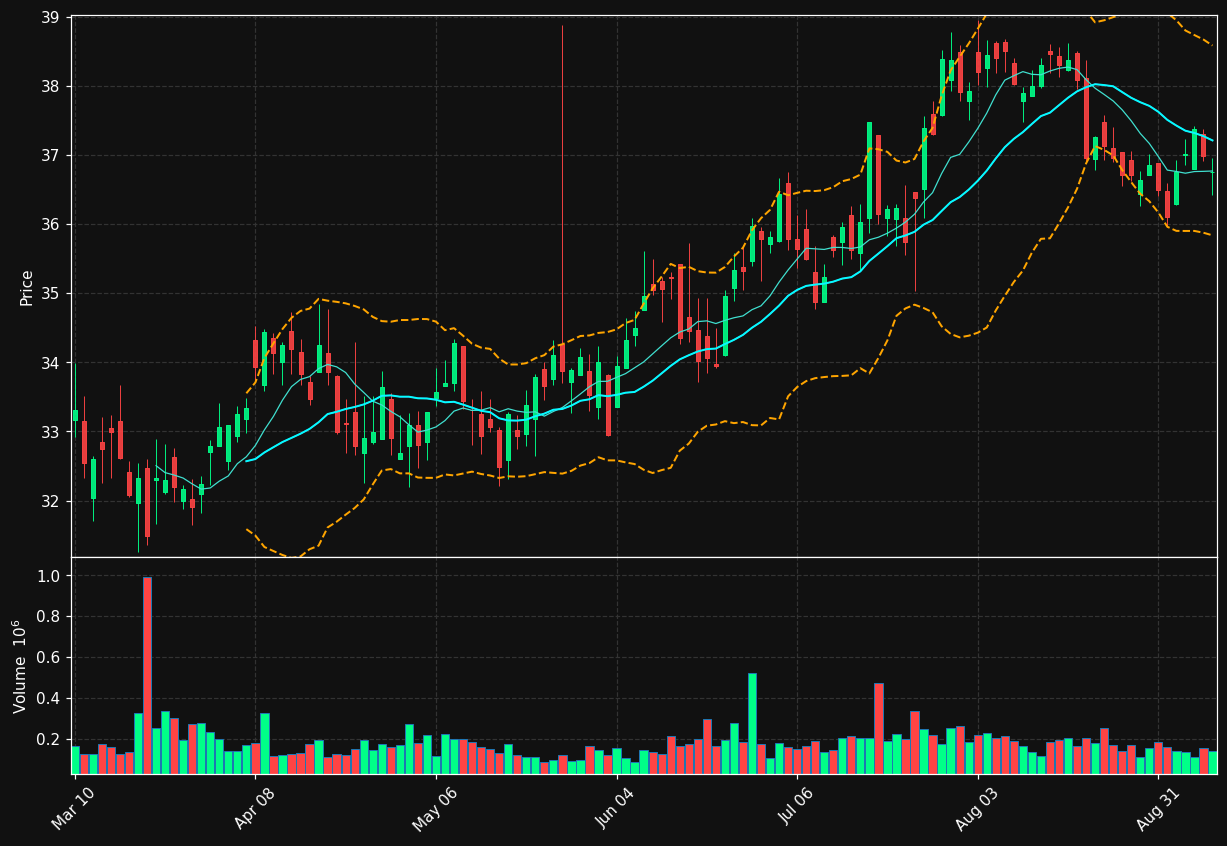Click the 'May 06' date label
This screenshot has width=1227, height=846.
(435, 808)
